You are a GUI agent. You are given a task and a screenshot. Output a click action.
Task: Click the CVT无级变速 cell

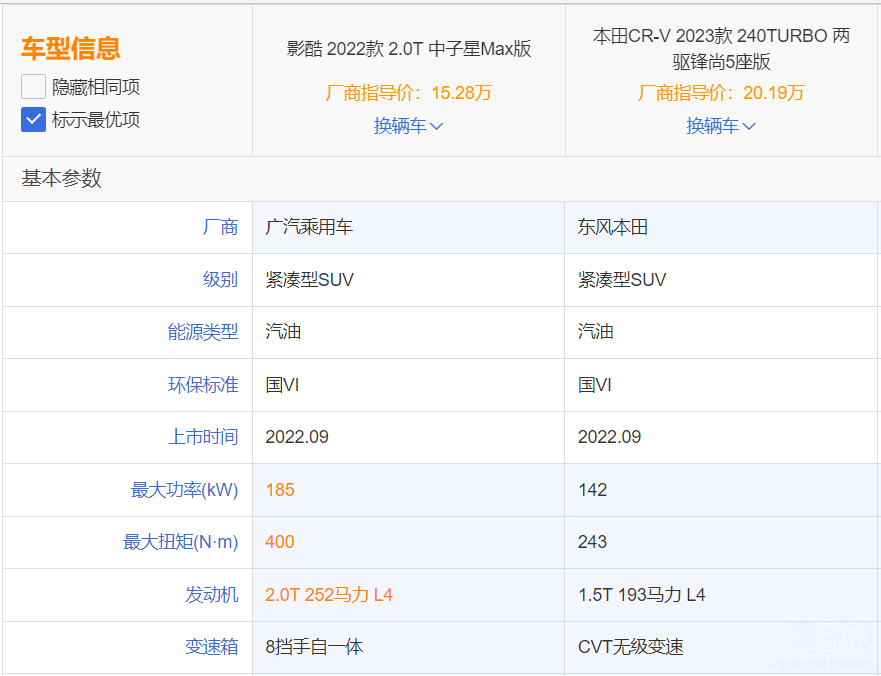point(630,647)
